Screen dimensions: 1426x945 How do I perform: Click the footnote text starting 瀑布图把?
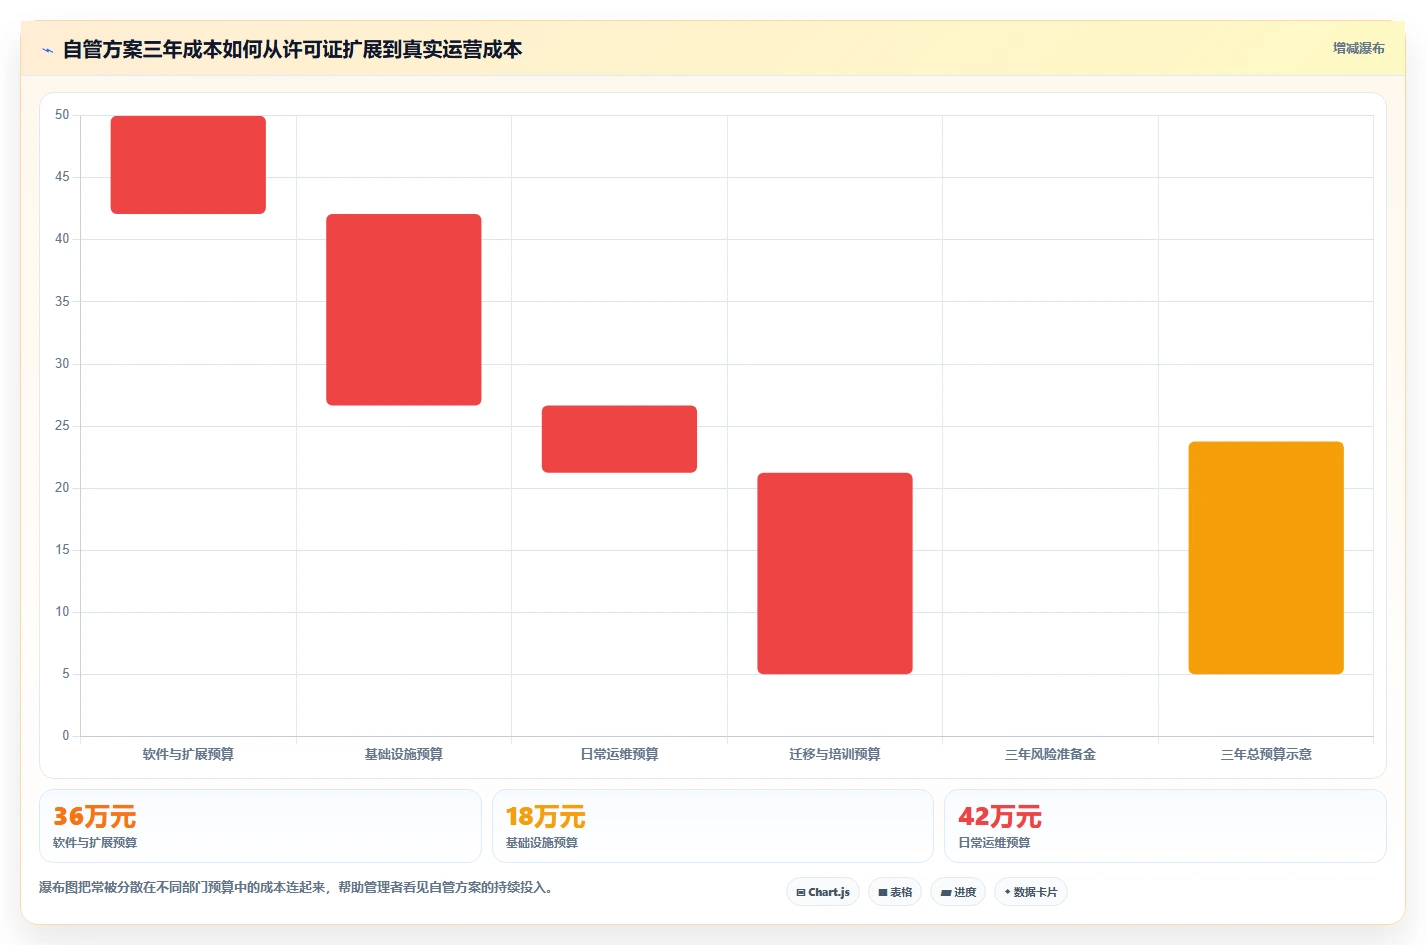click(x=296, y=887)
